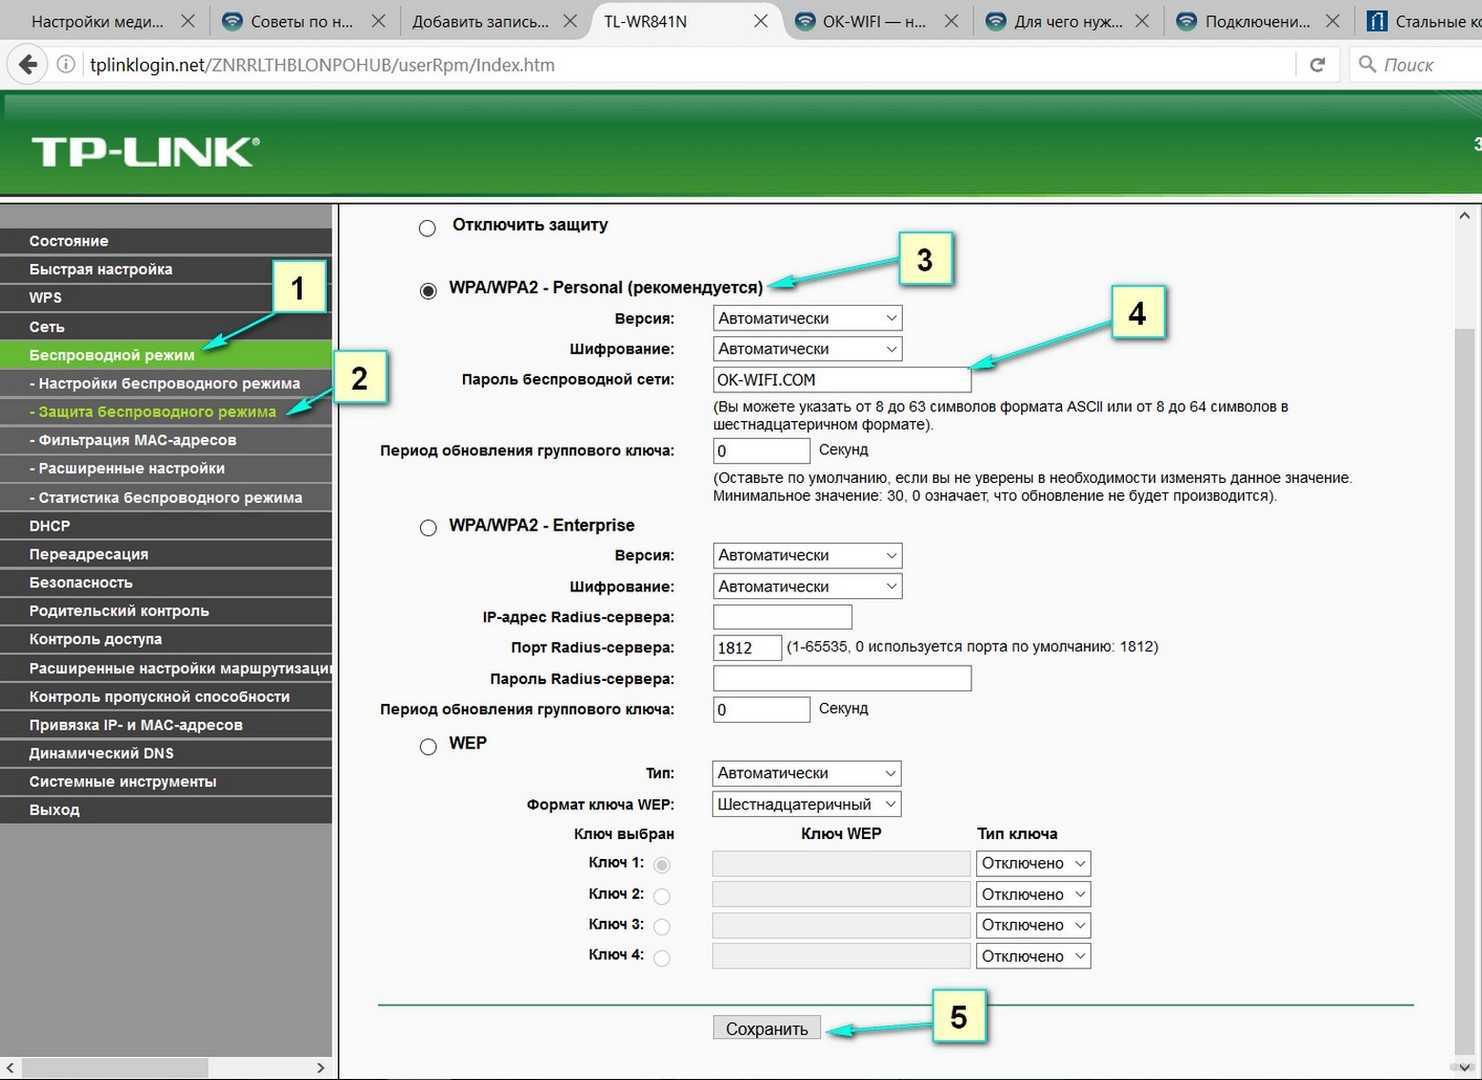Open 'Системные инструменты' sidebar item
The height and width of the screenshot is (1080, 1482).
(x=166, y=782)
